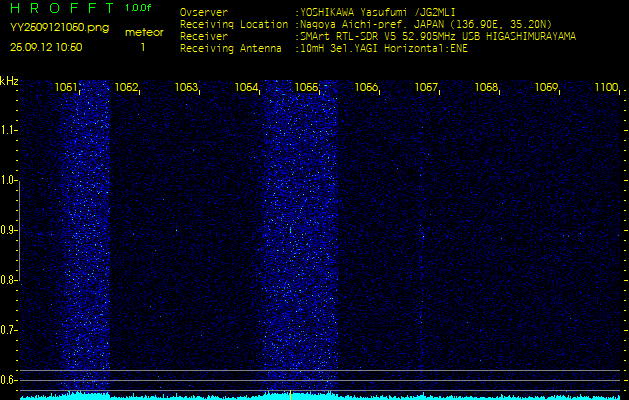Click the version label 1.0.0f
629x400 pixels.
pyautogui.click(x=138, y=8)
